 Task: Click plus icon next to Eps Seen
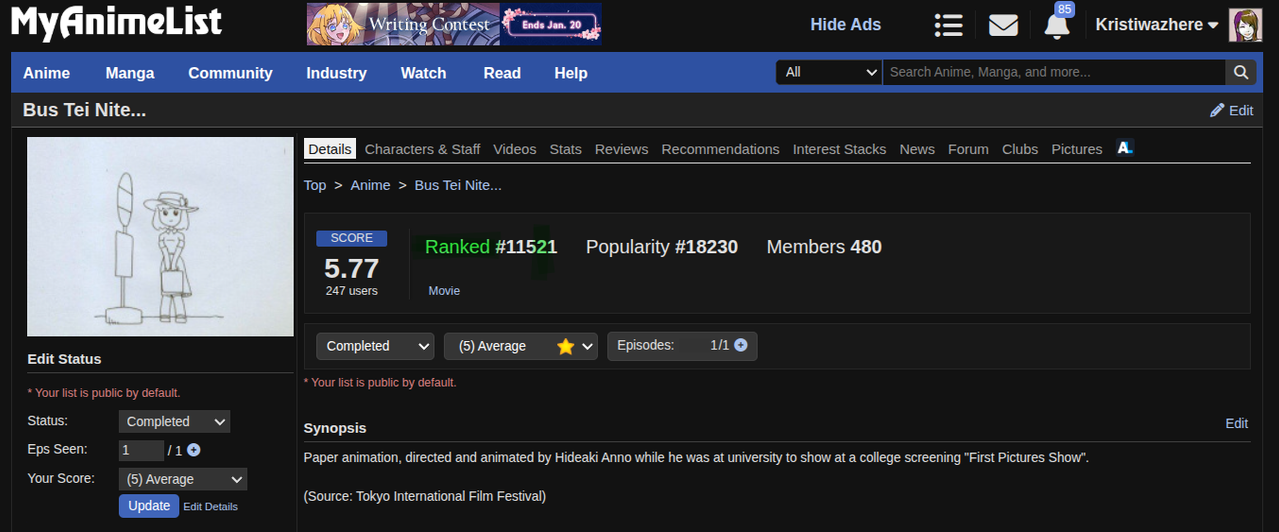tap(194, 450)
